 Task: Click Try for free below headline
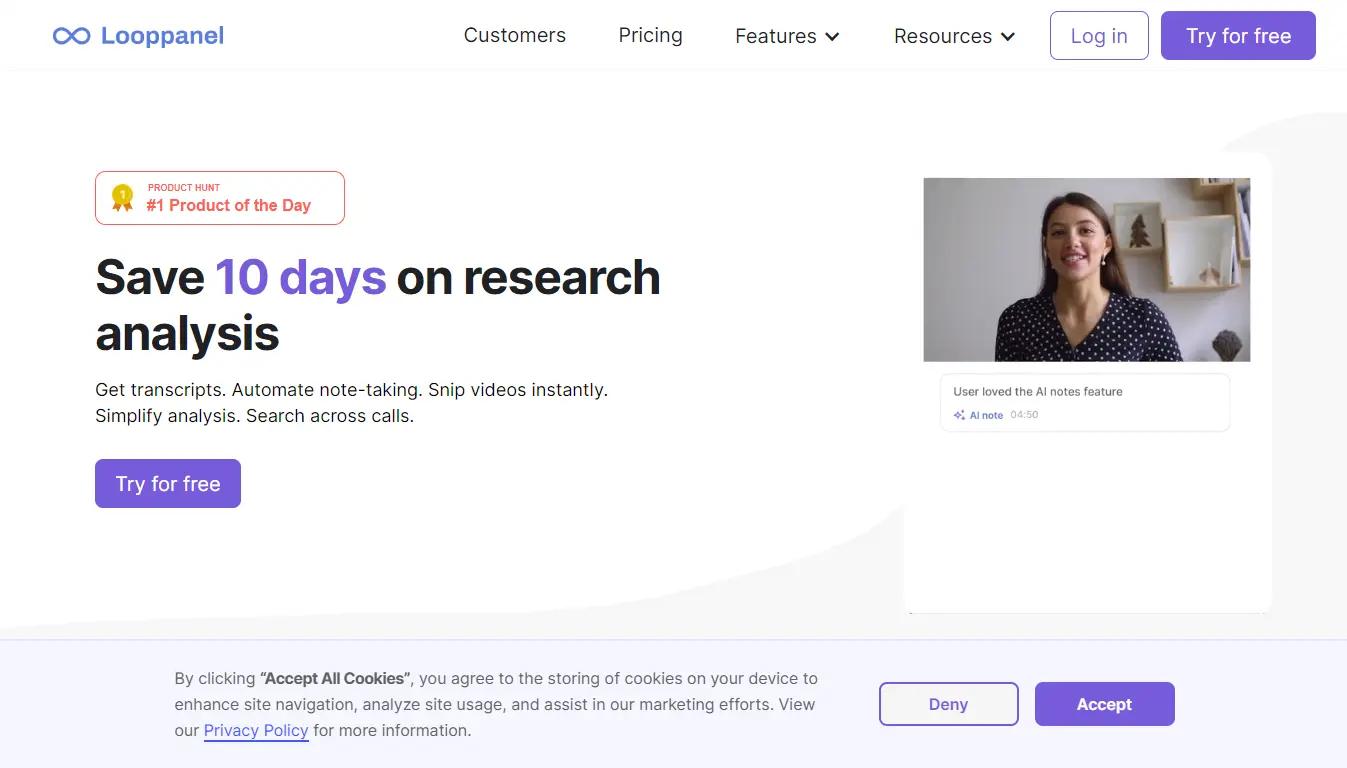168,484
